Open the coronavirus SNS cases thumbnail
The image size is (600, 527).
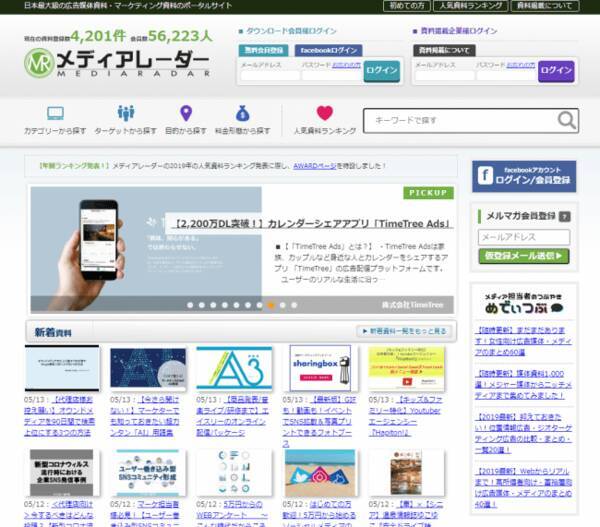click(x=62, y=473)
